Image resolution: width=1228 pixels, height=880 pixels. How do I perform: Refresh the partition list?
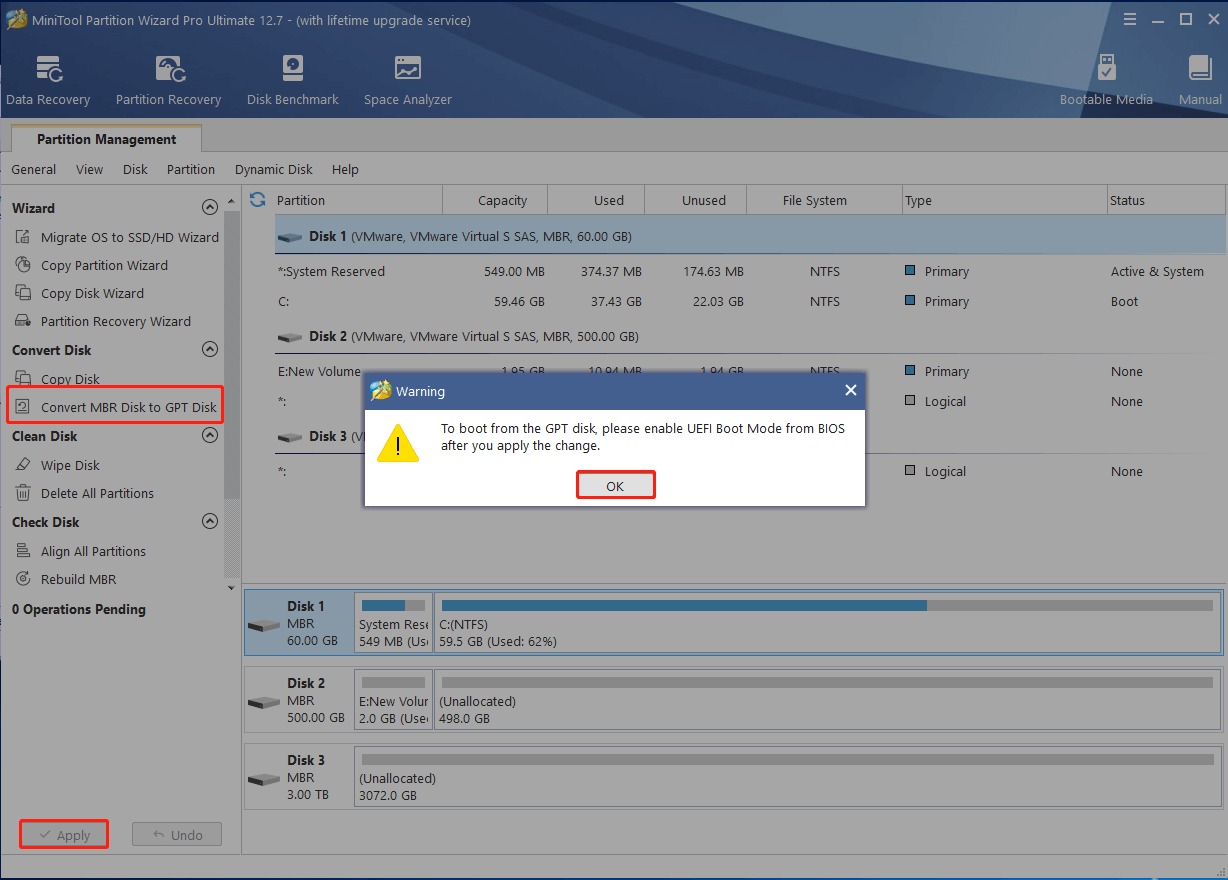(258, 200)
